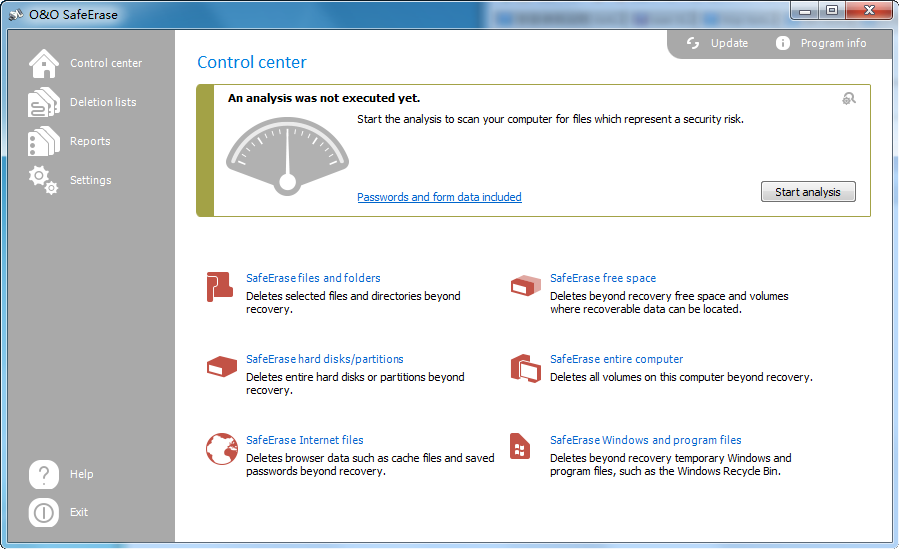The height and width of the screenshot is (550, 900).
Task: Open Deletion lists via its document icon
Action: (x=44, y=102)
